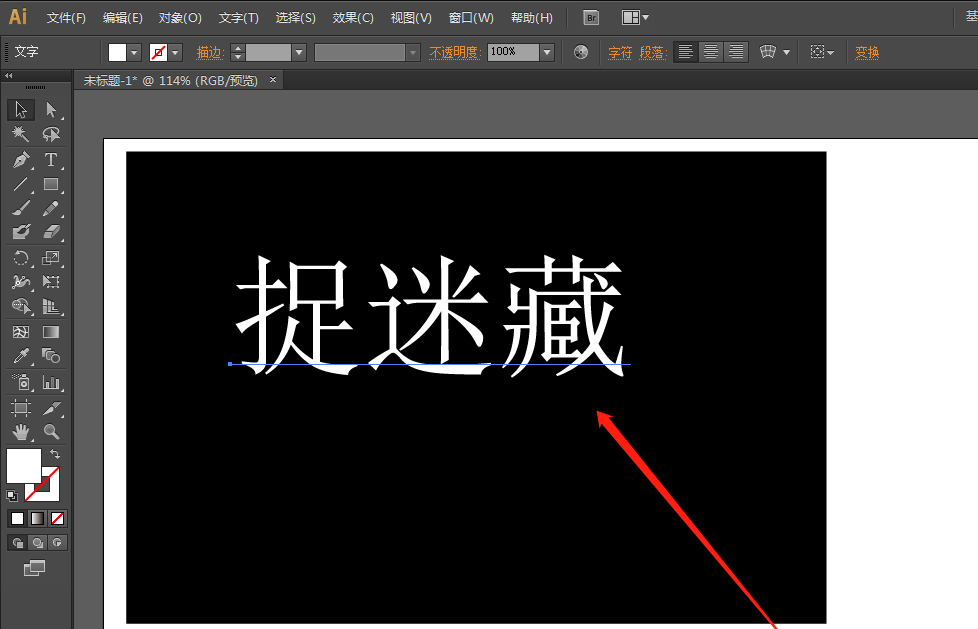This screenshot has width=978, height=629.
Task: Set paragraph alignment to left
Action: coord(685,52)
